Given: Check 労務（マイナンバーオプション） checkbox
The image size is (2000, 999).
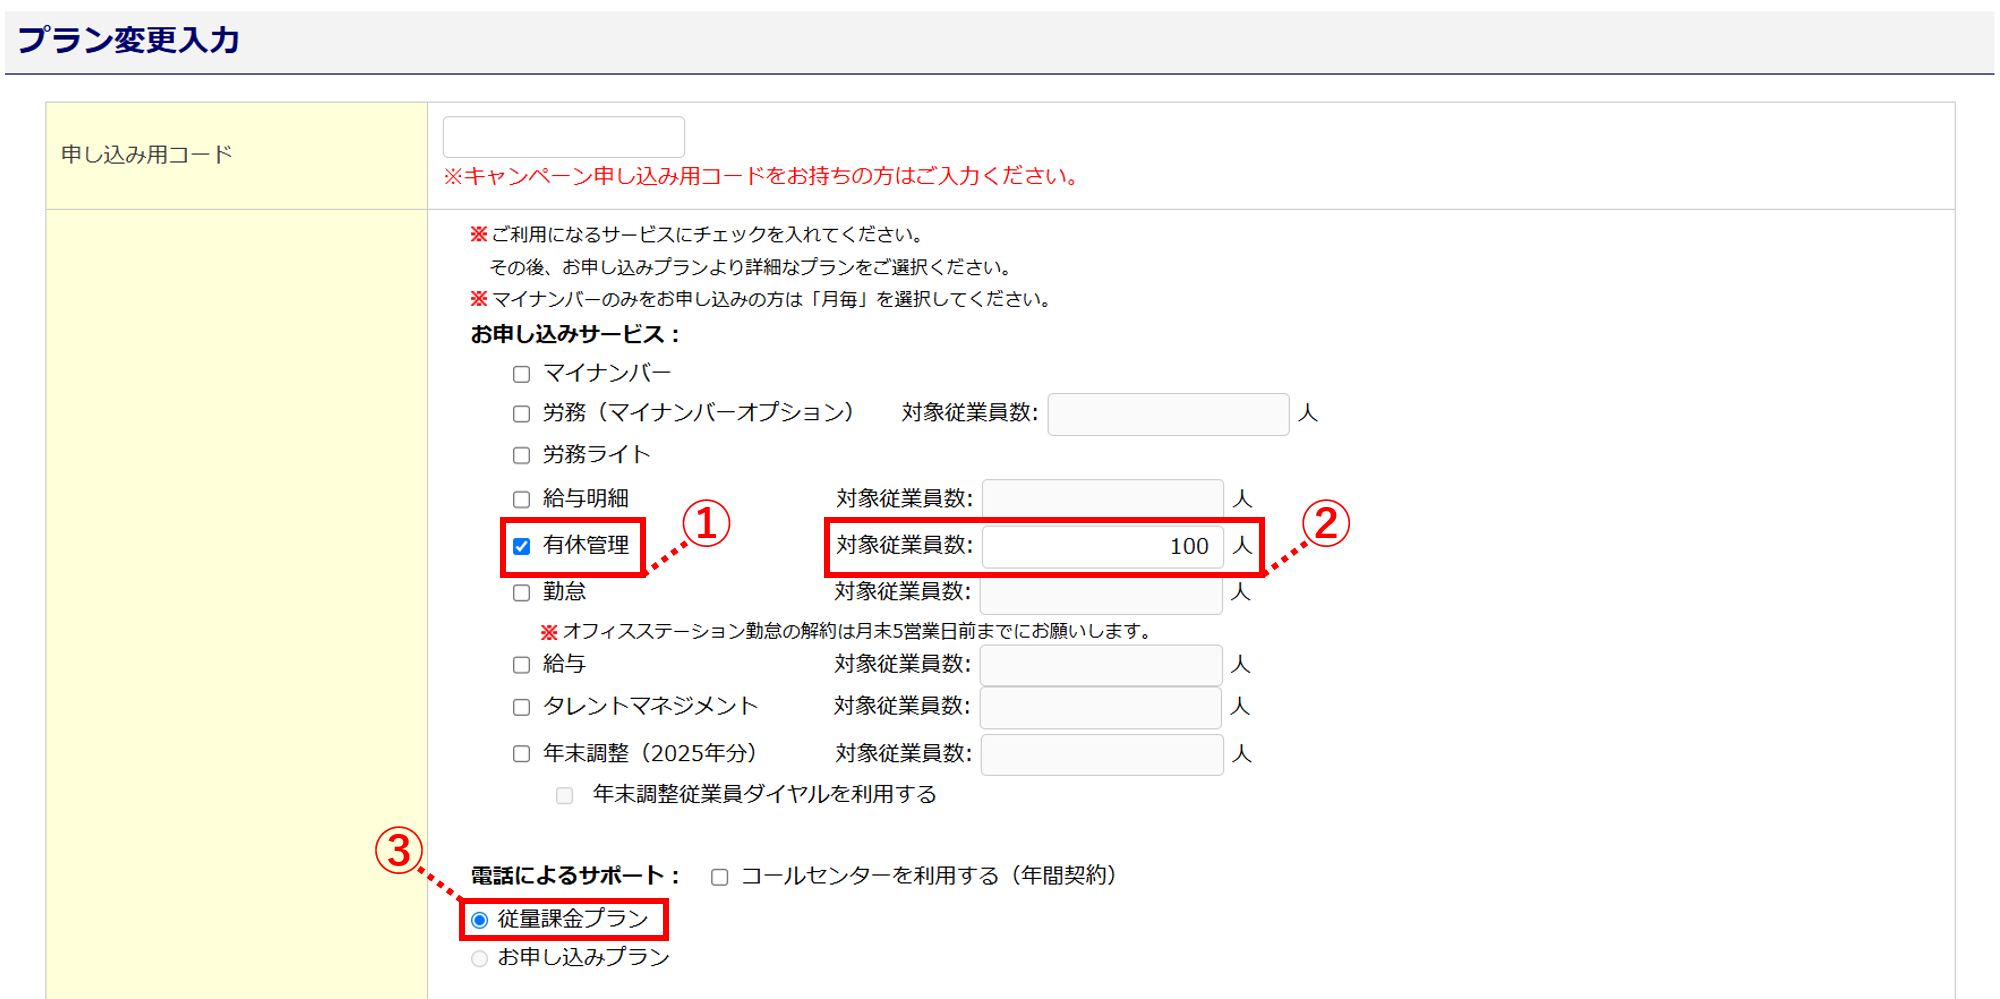Looking at the screenshot, I should point(521,414).
